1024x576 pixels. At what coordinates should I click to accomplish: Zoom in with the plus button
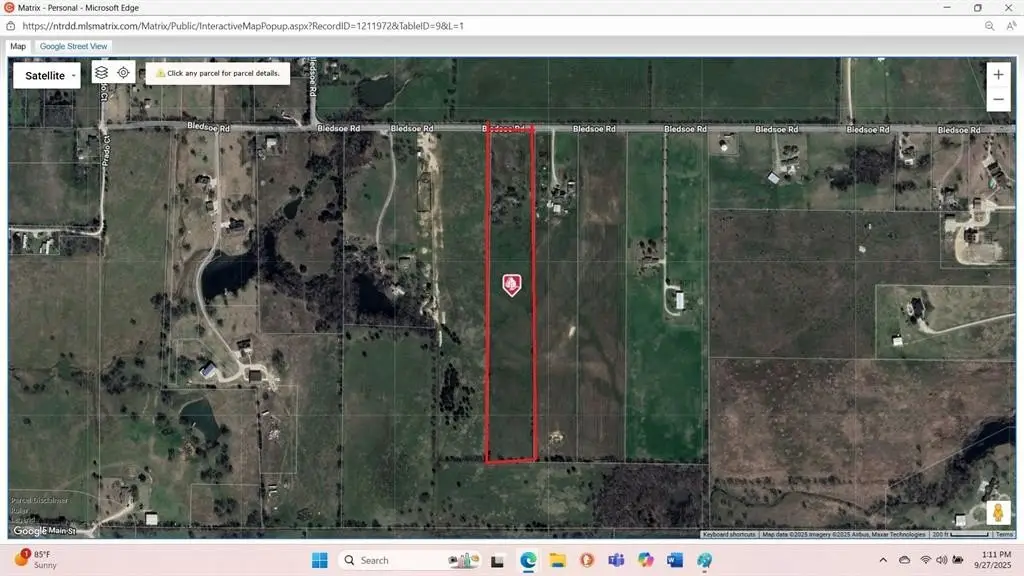click(998, 75)
